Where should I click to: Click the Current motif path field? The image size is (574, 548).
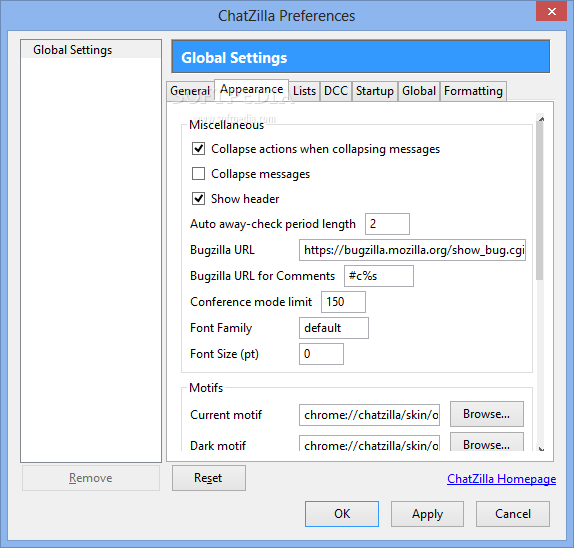pyautogui.click(x=369, y=415)
